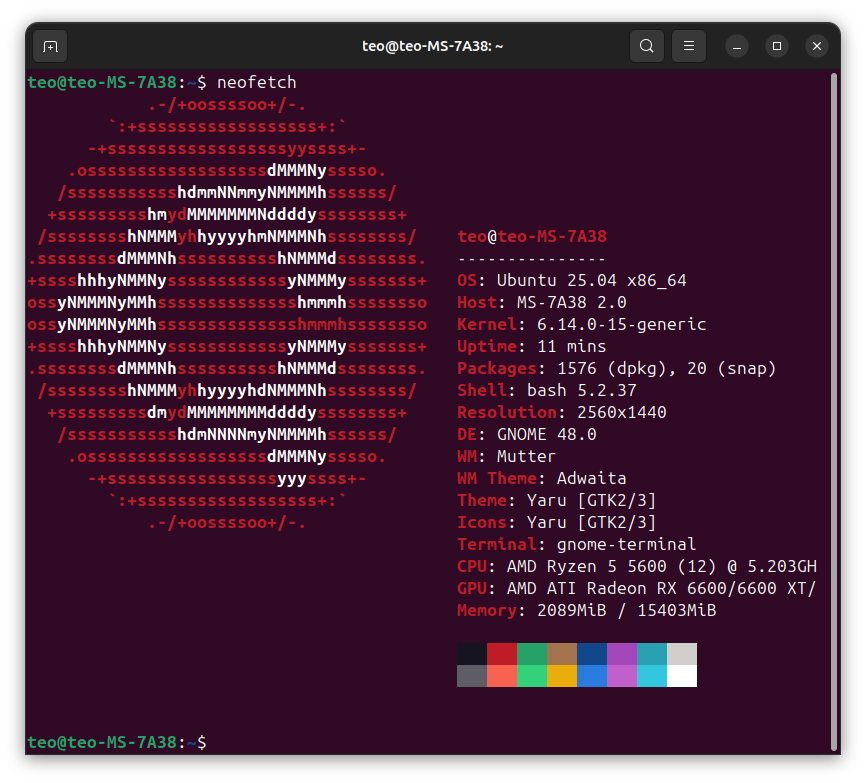Click the salmon palette block
Image resolution: width=866 pixels, height=783 pixels.
pyautogui.click(x=502, y=676)
